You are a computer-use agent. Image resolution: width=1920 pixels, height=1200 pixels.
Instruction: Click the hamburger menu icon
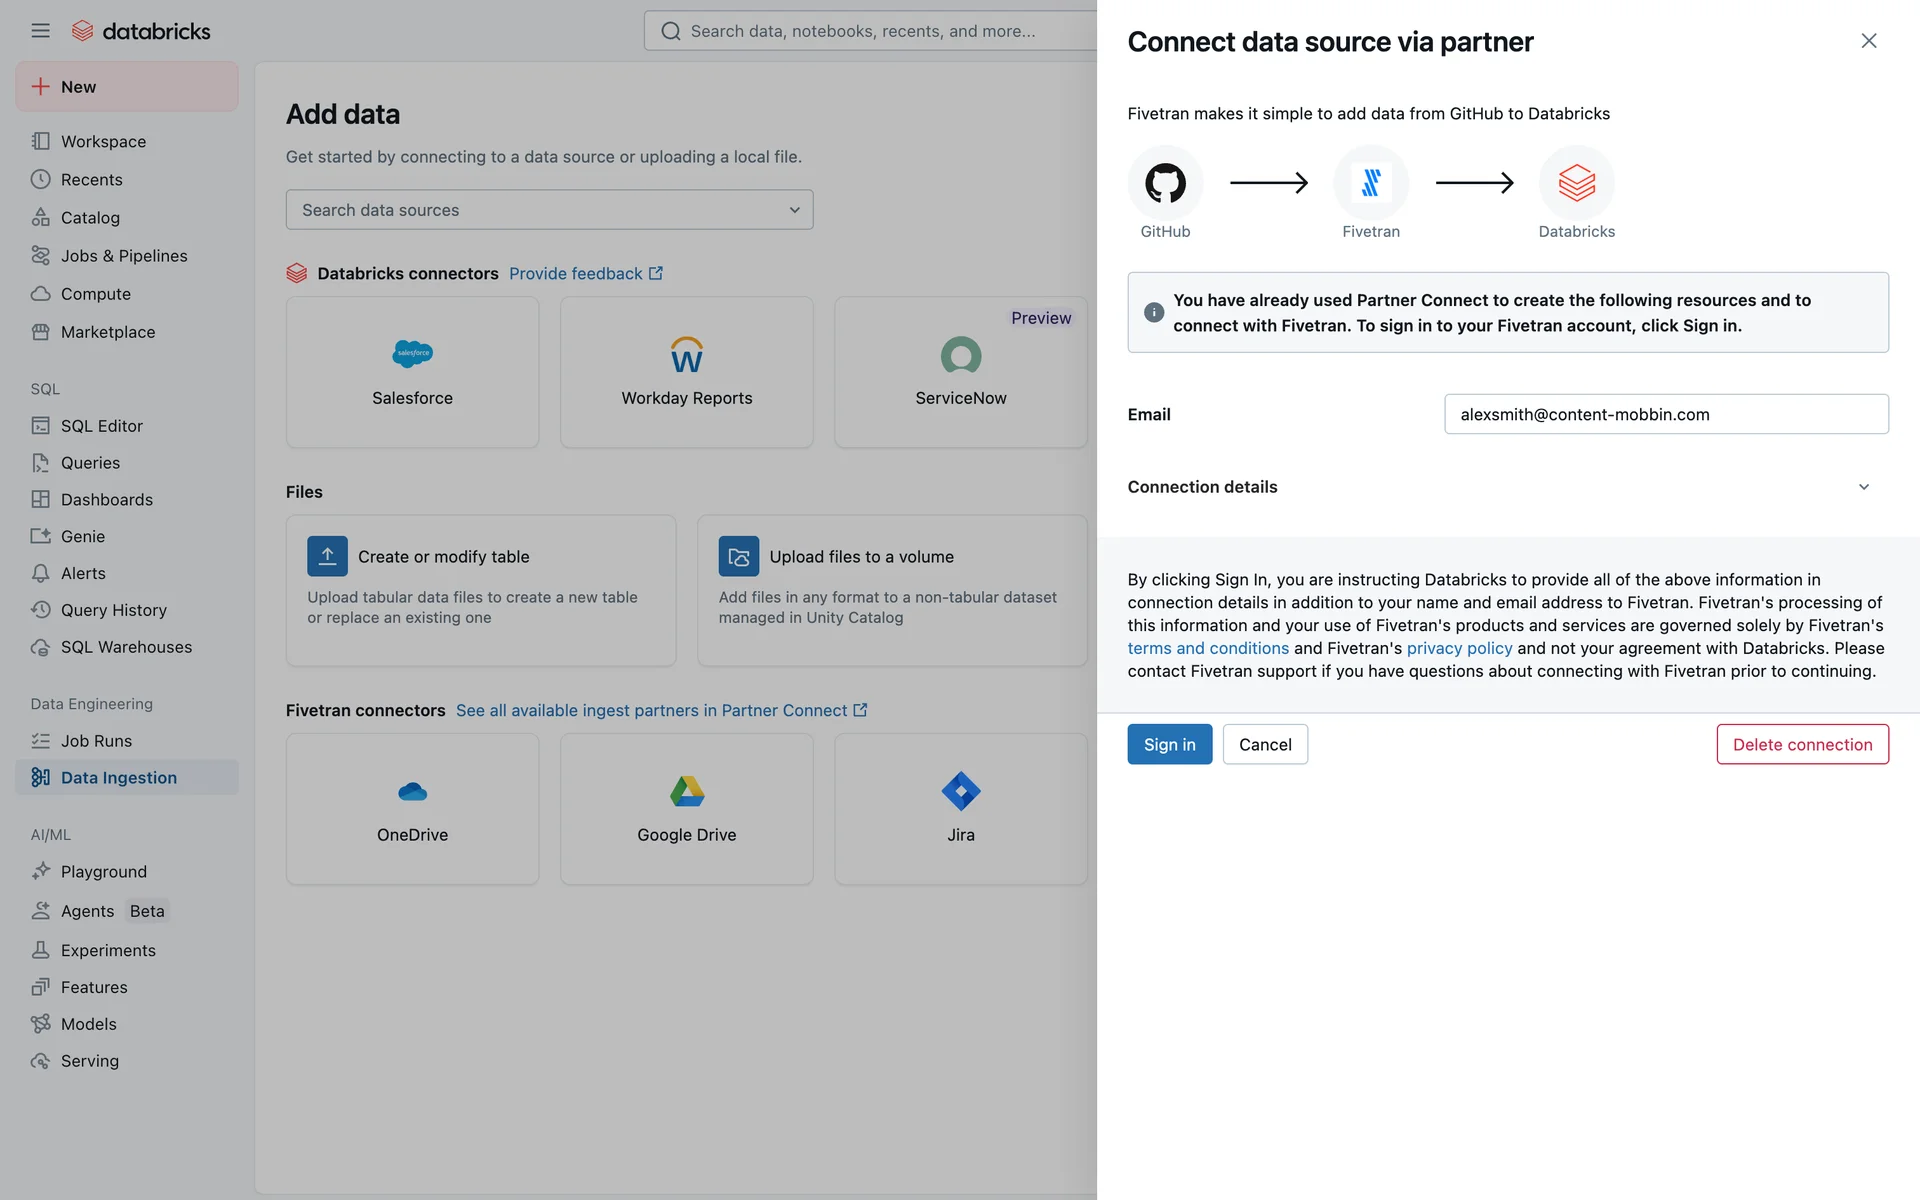click(x=40, y=31)
